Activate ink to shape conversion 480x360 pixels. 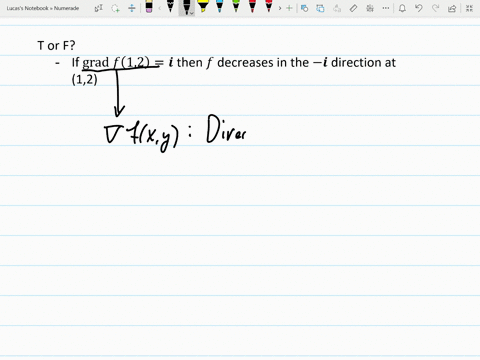[320, 8]
